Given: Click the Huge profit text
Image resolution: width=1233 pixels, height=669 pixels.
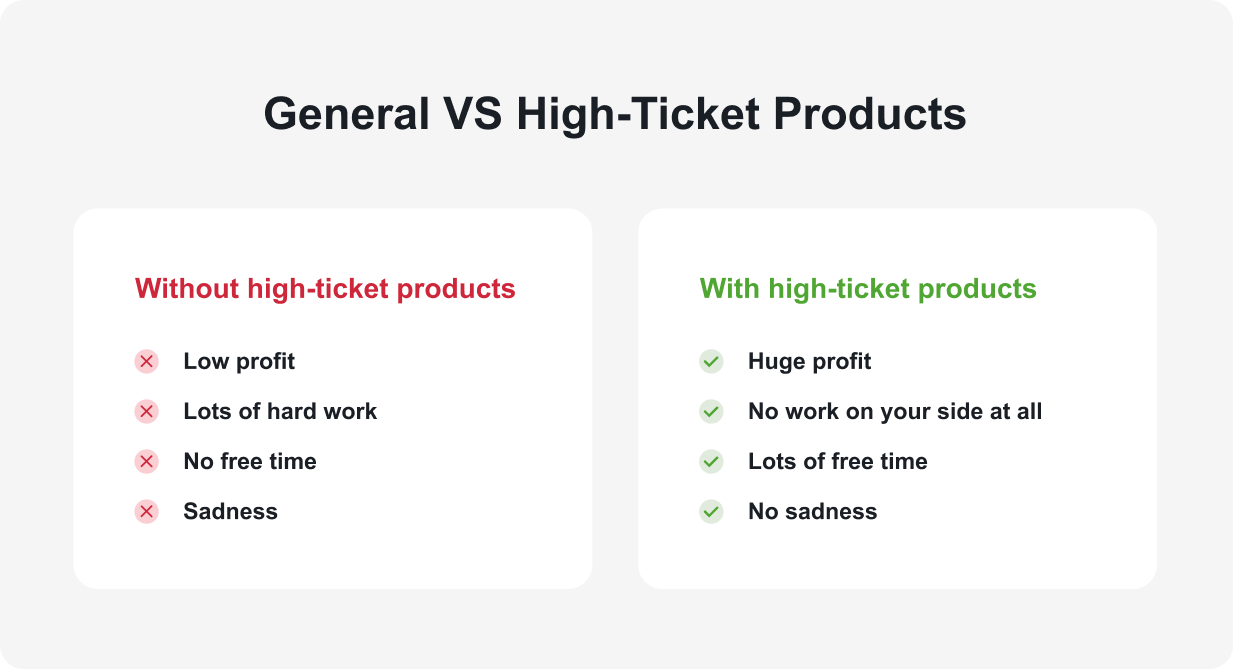Looking at the screenshot, I should (x=809, y=361).
